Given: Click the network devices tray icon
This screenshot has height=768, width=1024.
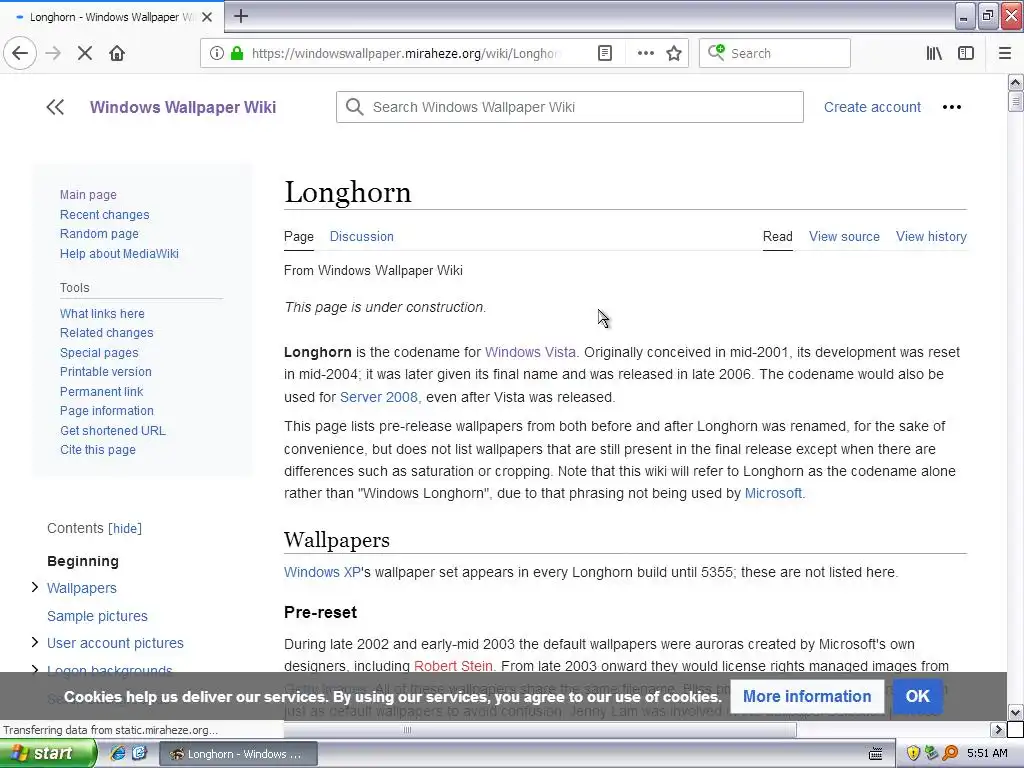Looking at the screenshot, I should [x=932, y=754].
